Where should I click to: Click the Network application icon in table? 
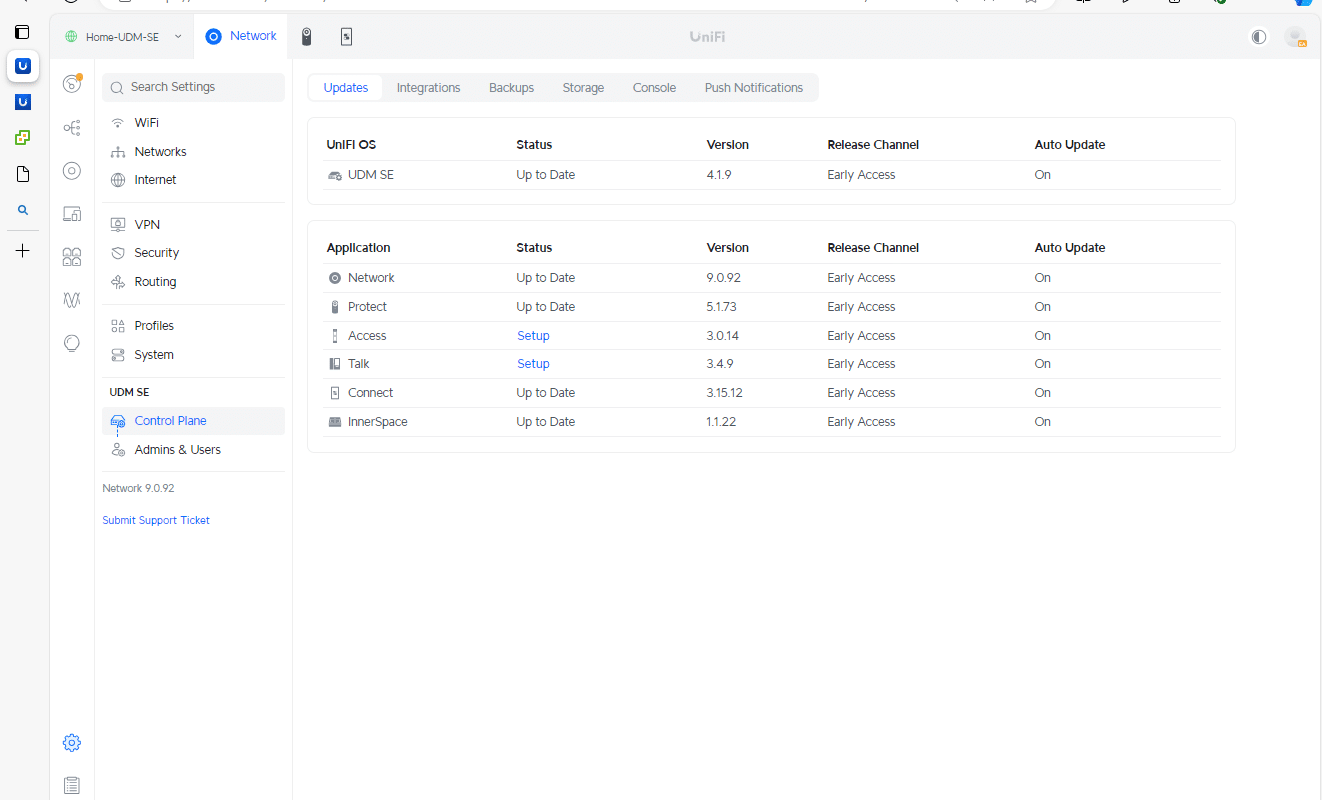click(x=335, y=278)
